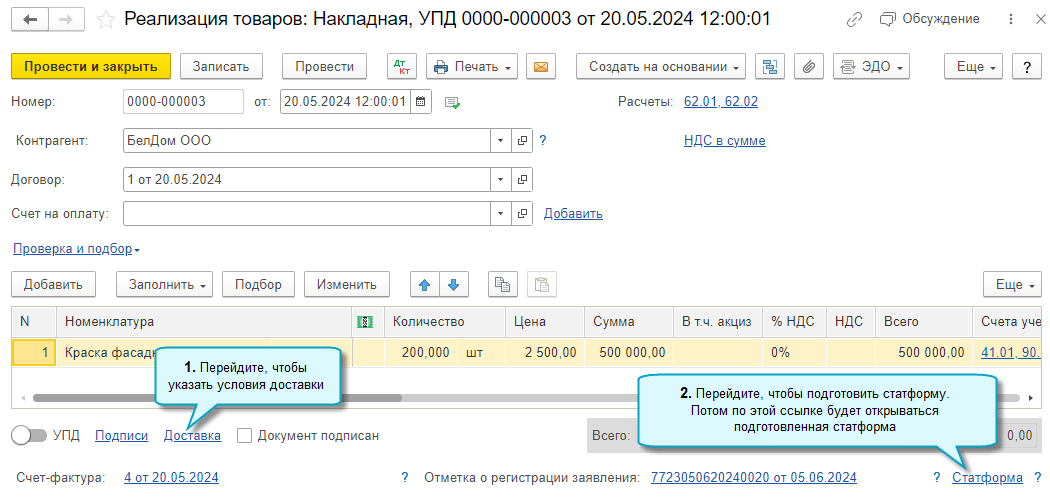1050x499 pixels.
Task: Click the Номер input field
Action: click(183, 102)
